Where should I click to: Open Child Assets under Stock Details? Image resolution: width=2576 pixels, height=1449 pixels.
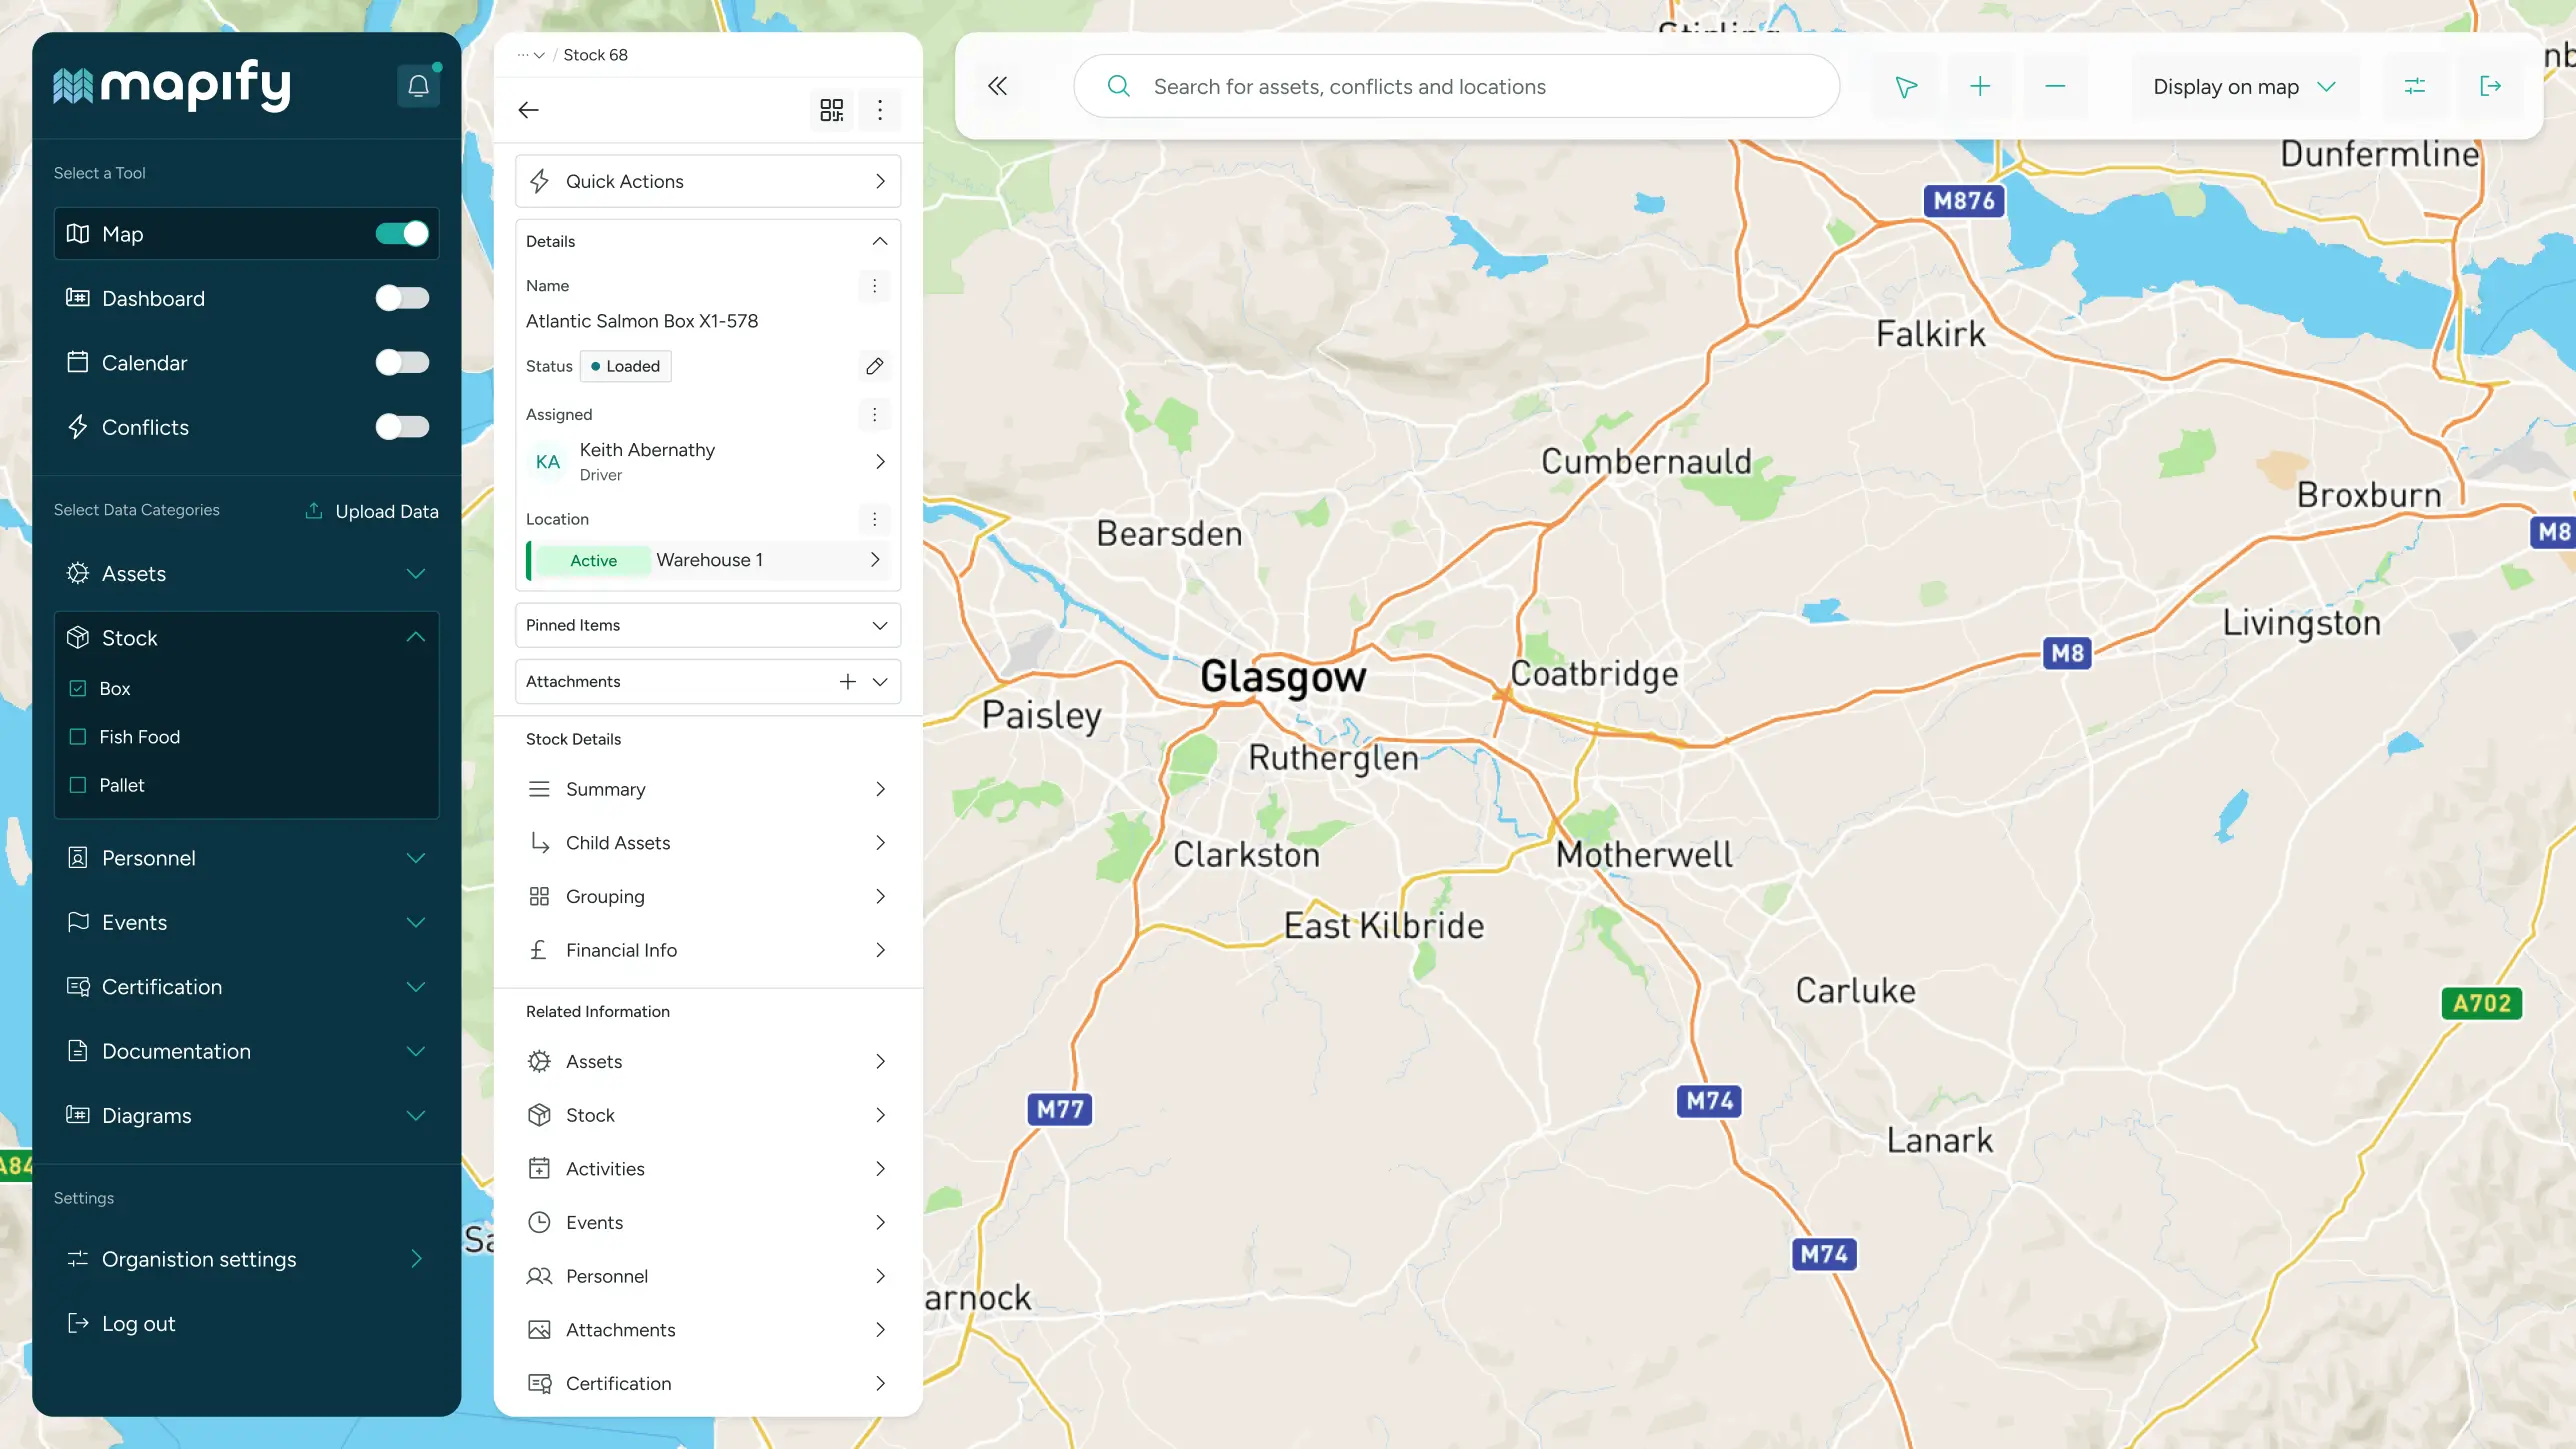coord(708,843)
